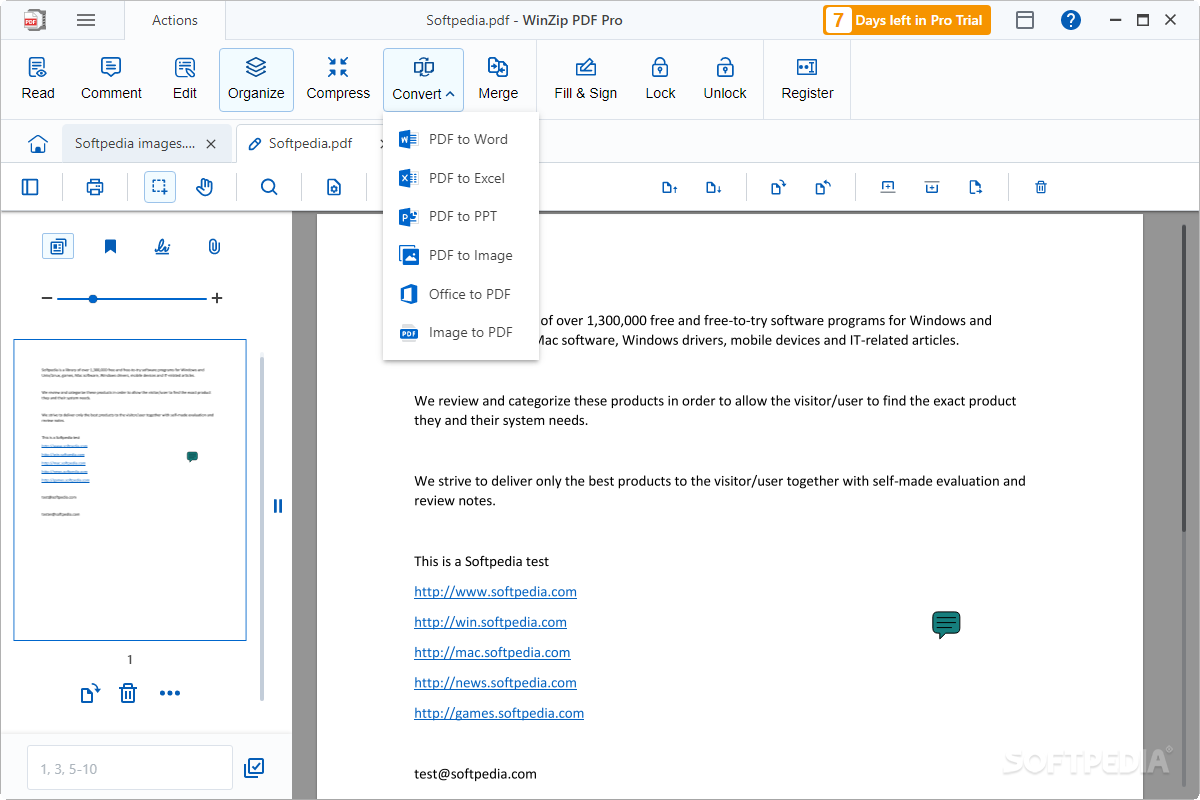Switch to the Softpedia.pdf tab

tap(310, 143)
